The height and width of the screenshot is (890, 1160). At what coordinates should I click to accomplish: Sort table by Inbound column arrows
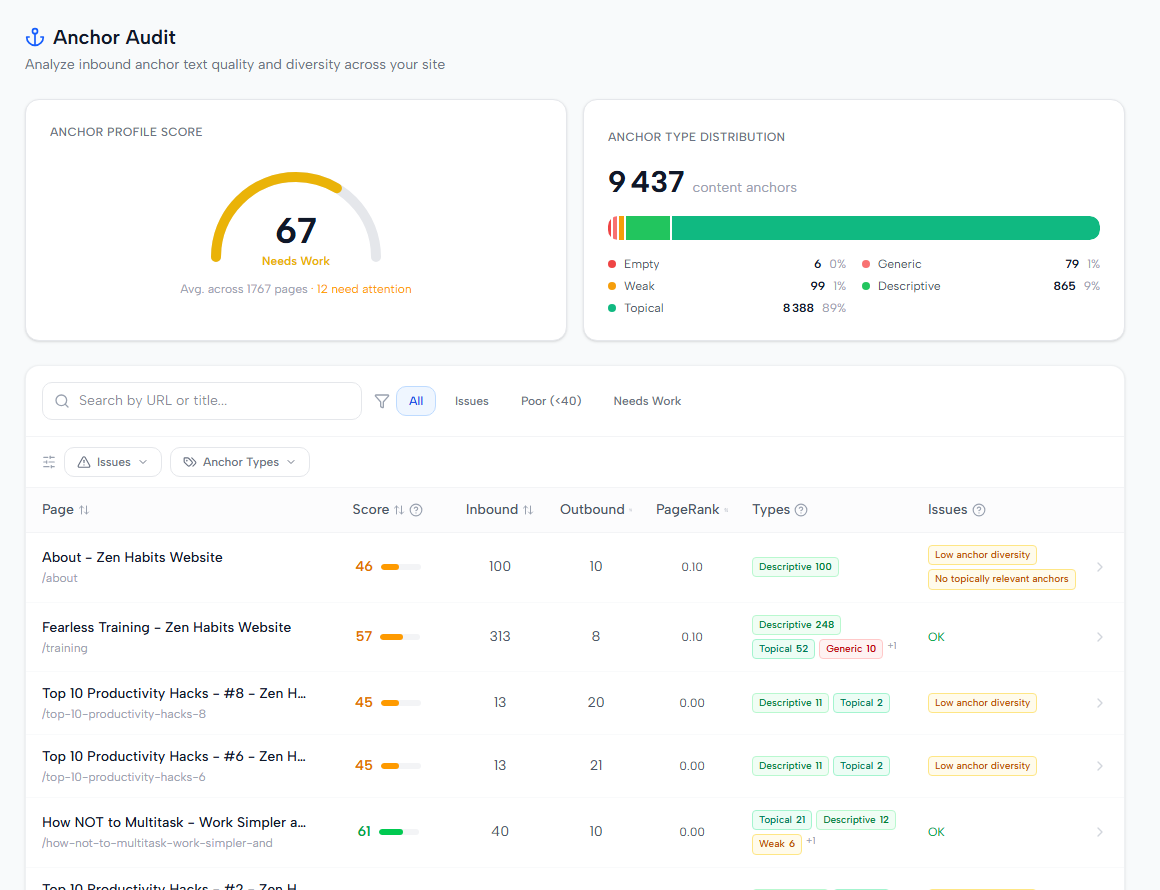coord(527,510)
